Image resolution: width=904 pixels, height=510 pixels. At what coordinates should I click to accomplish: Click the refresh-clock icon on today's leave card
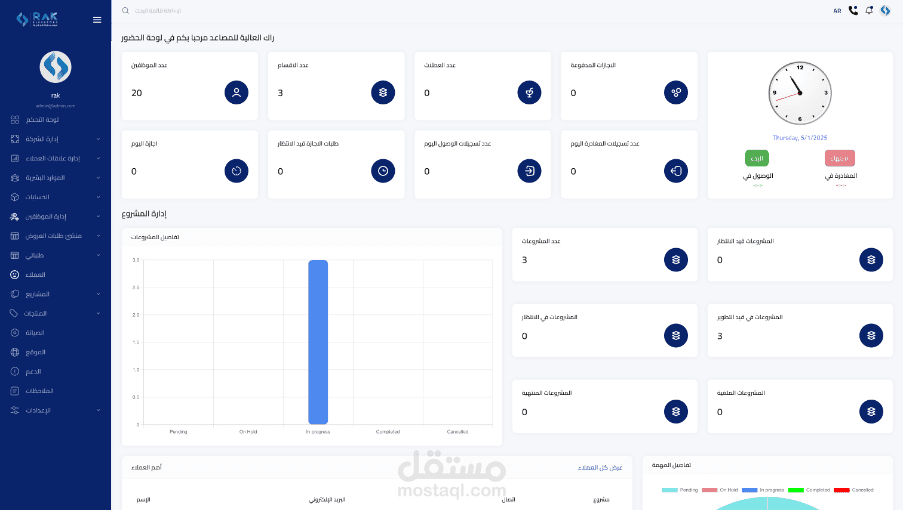pos(236,171)
